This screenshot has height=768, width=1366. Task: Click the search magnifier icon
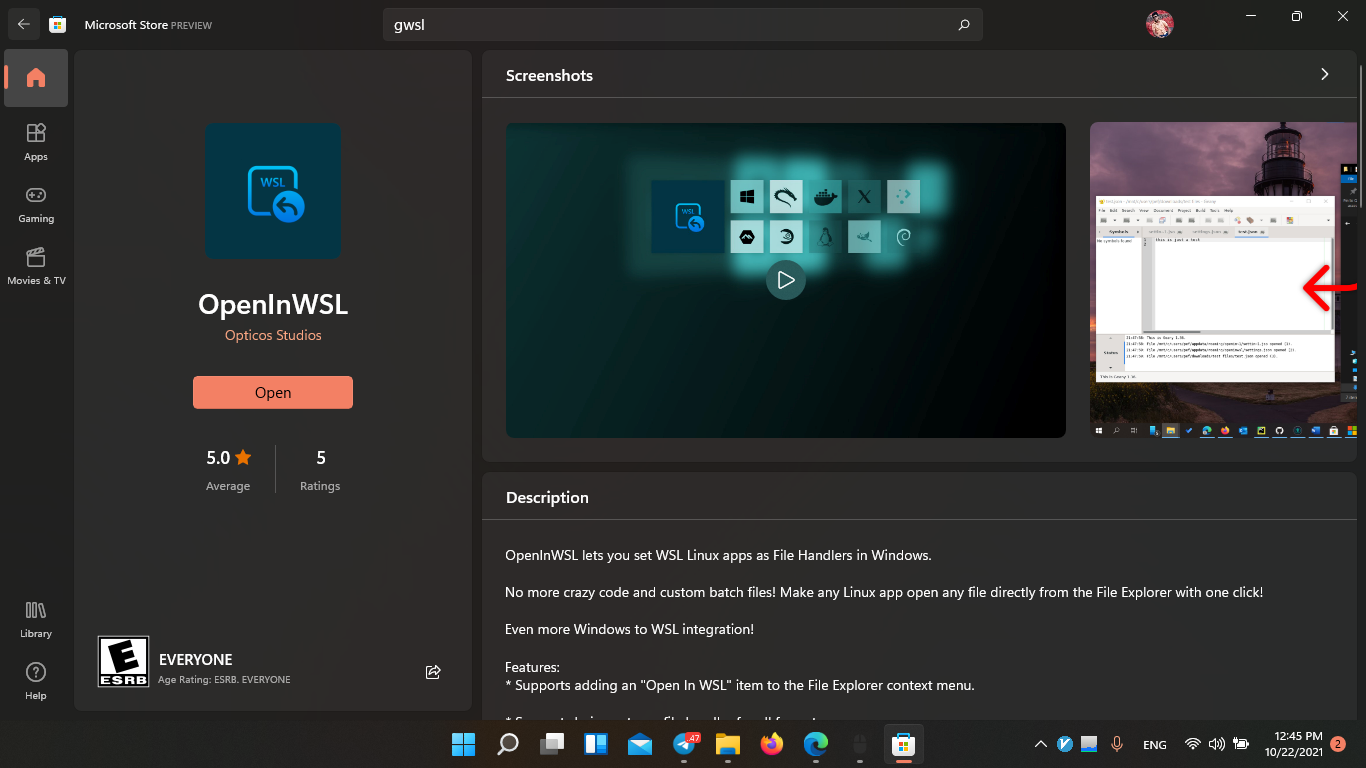tap(964, 25)
